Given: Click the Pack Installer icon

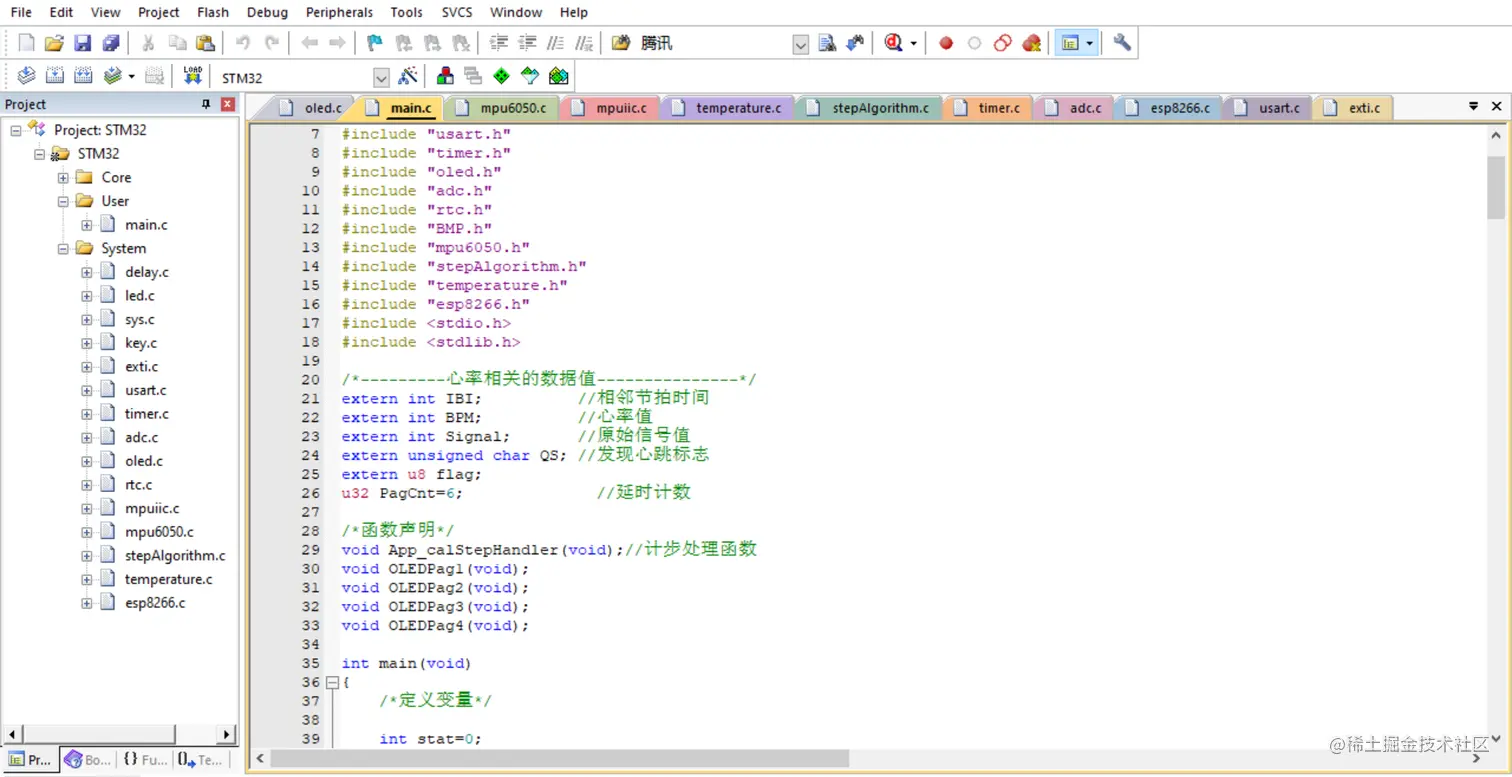Looking at the screenshot, I should coord(558,76).
